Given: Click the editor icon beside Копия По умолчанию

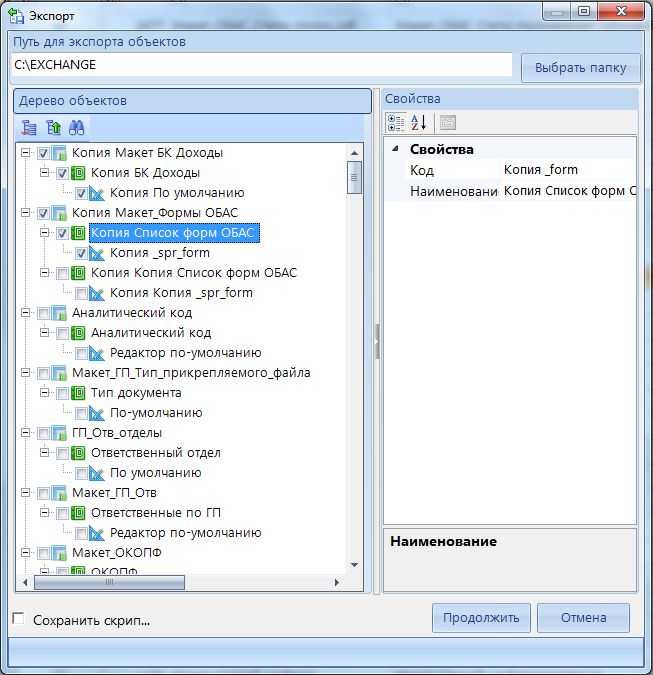Looking at the screenshot, I should click(97, 193).
